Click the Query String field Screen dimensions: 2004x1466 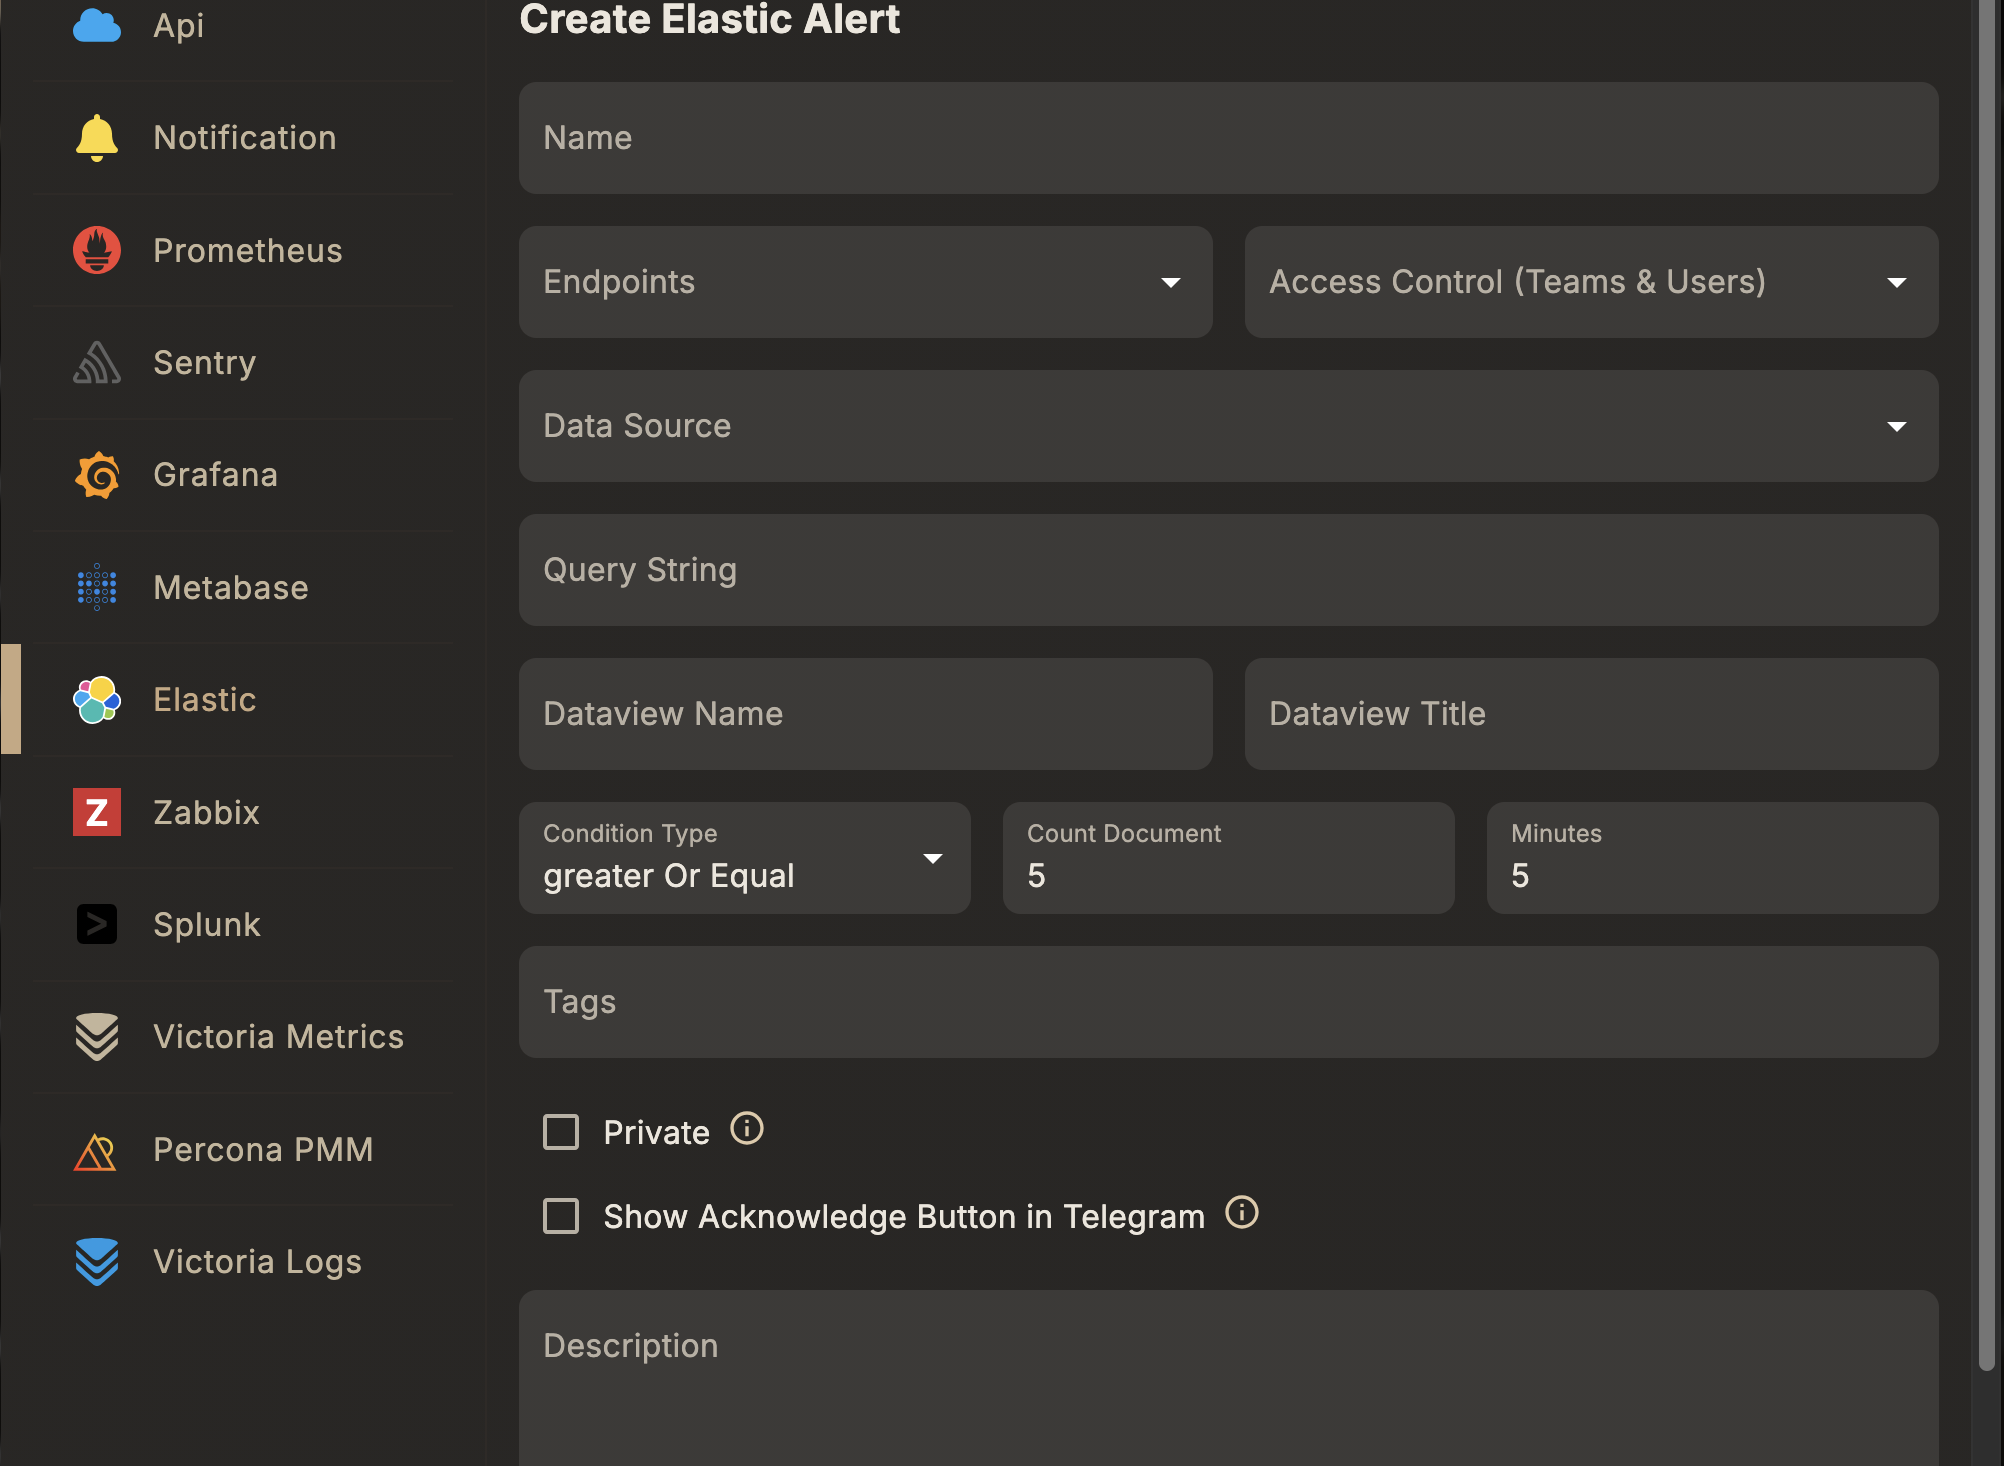click(x=1229, y=570)
